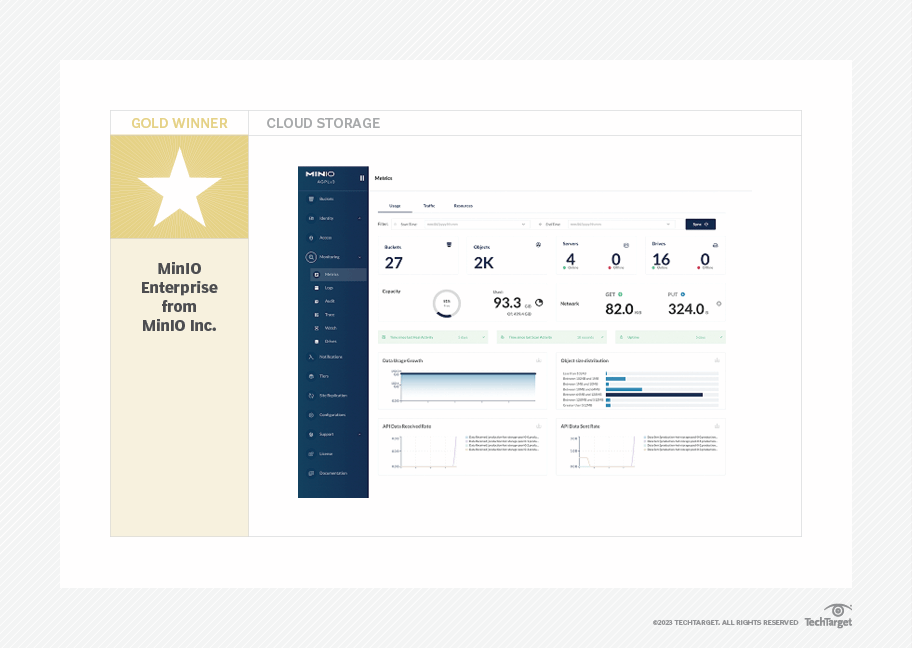The height and width of the screenshot is (648, 912).
Task: Open the Documentation icon in sidebar
Action: (311, 473)
